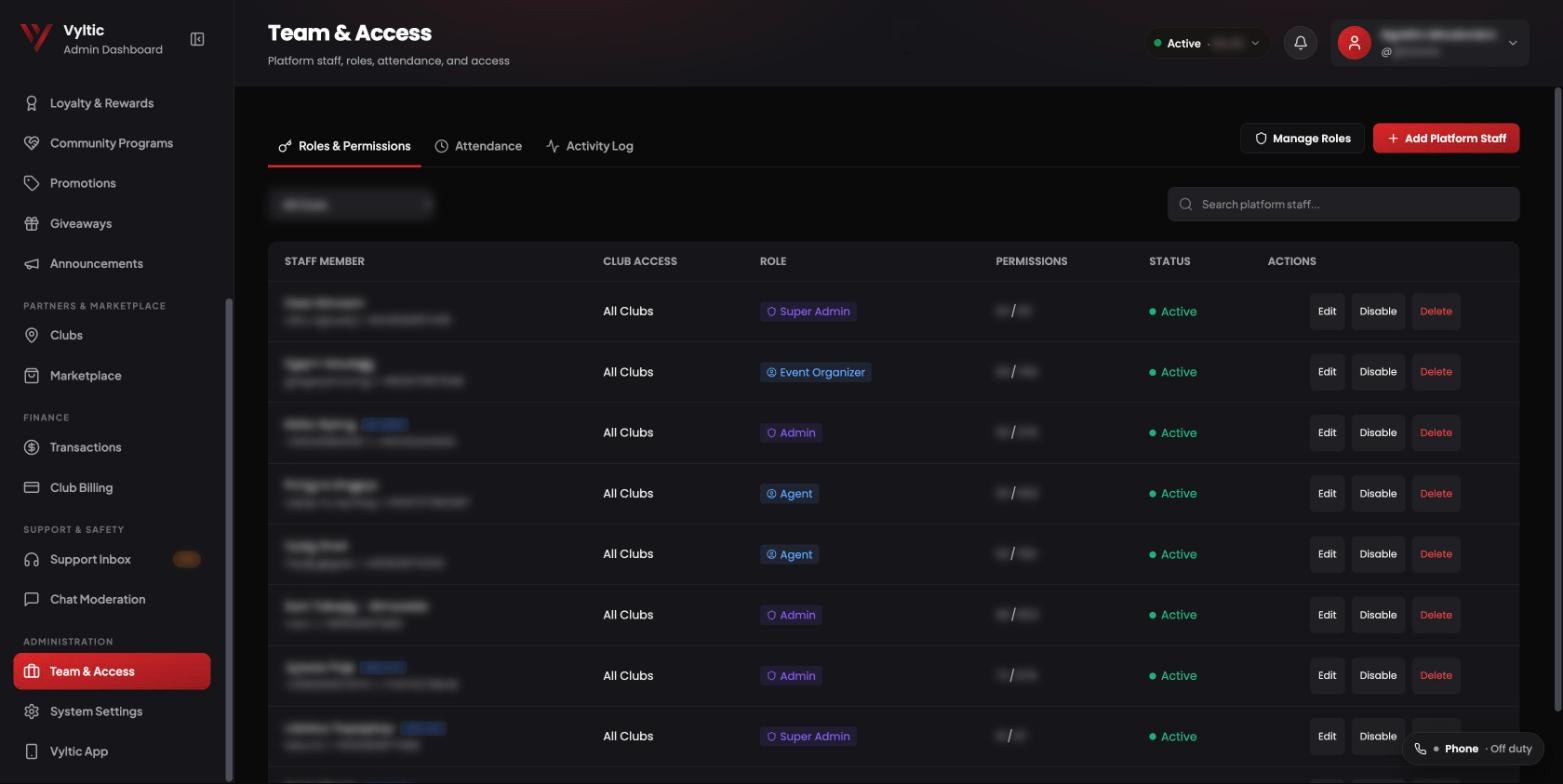Screen dimensions: 1563x784
Task: Switch to the Activity Log tab
Action: [x=589, y=146]
